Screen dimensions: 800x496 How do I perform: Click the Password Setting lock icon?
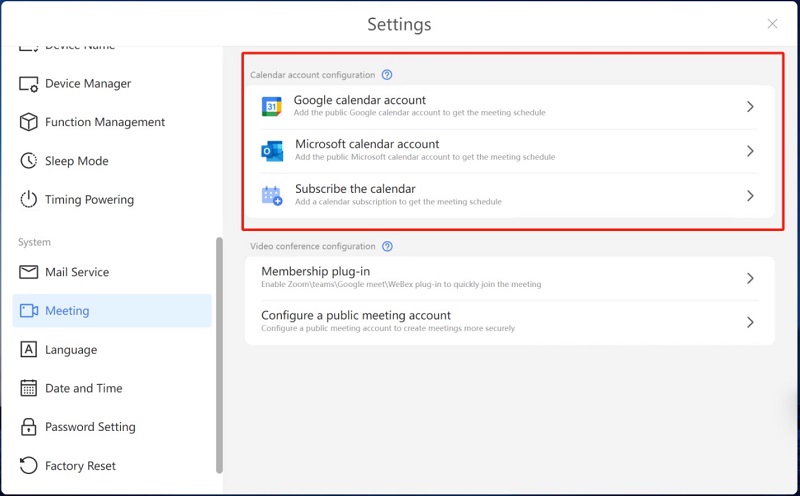(x=28, y=427)
